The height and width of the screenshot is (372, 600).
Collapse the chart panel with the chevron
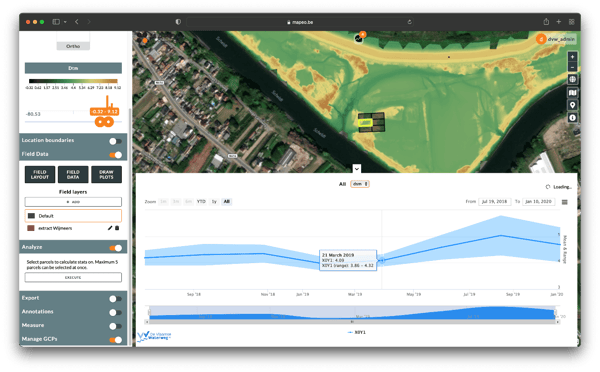[357, 168]
